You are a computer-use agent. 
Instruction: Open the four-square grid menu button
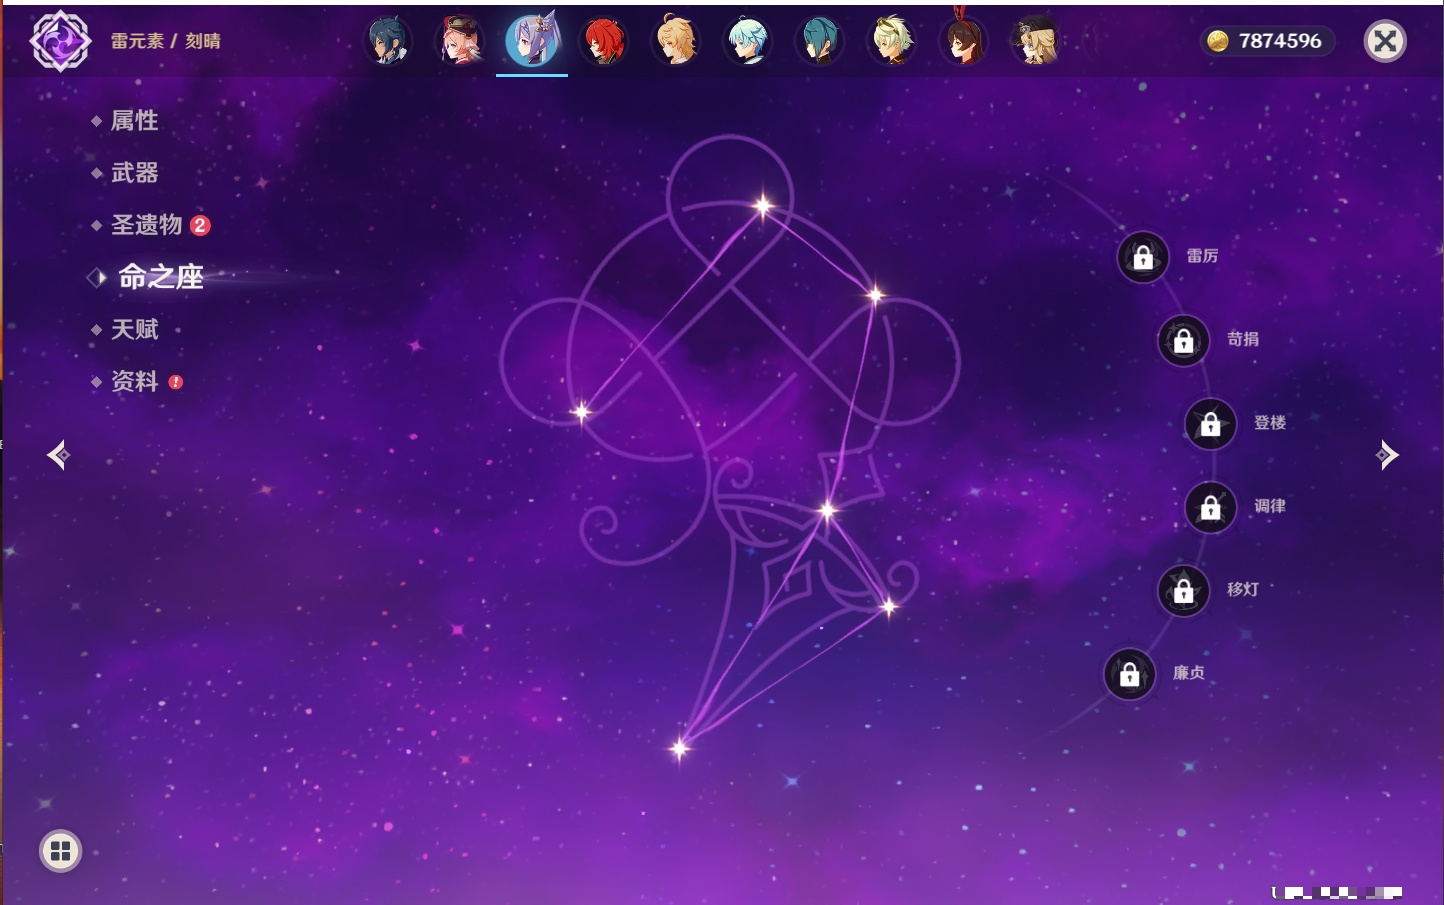pyautogui.click(x=60, y=851)
